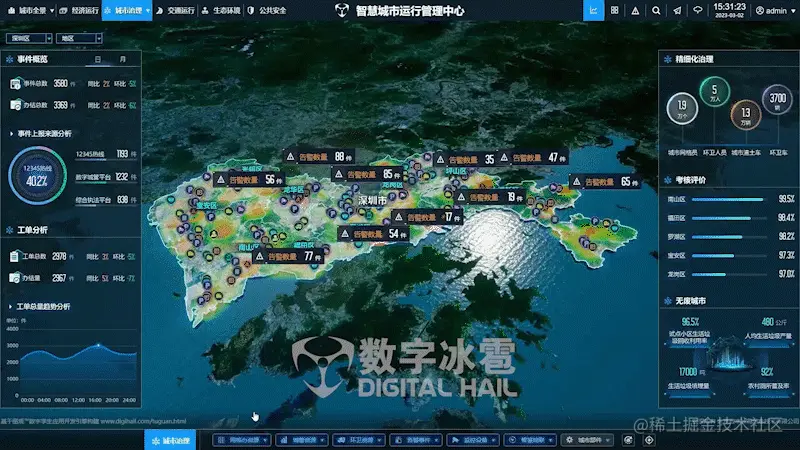Image resolution: width=800 pixels, height=450 pixels.
Task: Click the alert marker showing 85 件
Action: point(367,174)
